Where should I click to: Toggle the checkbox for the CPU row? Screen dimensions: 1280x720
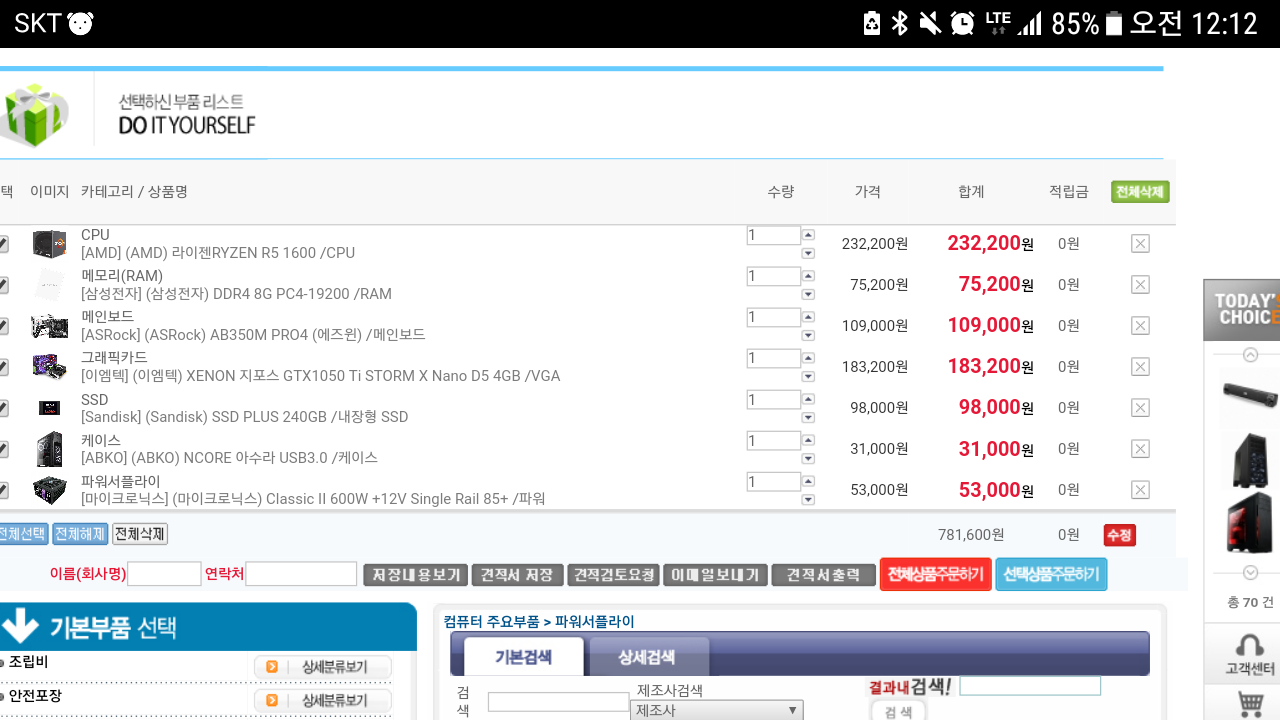tap(3, 244)
